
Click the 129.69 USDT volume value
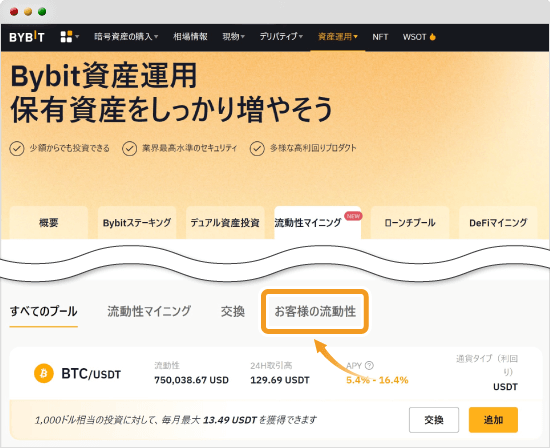pos(280,380)
